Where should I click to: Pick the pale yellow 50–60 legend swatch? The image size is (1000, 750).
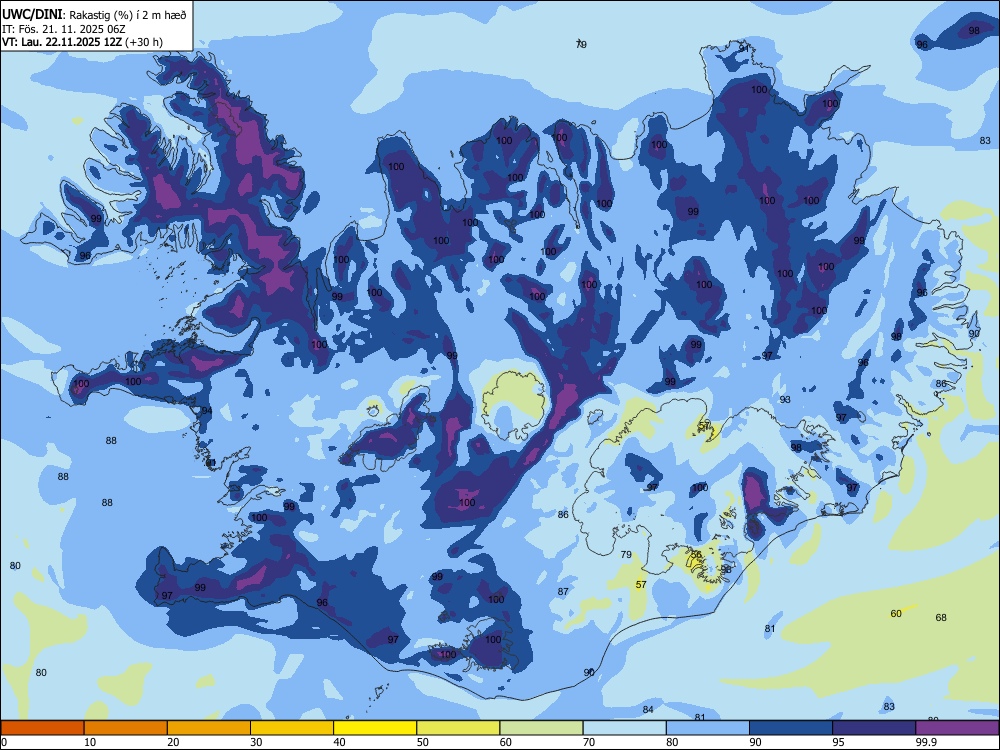pyautogui.click(x=458, y=728)
